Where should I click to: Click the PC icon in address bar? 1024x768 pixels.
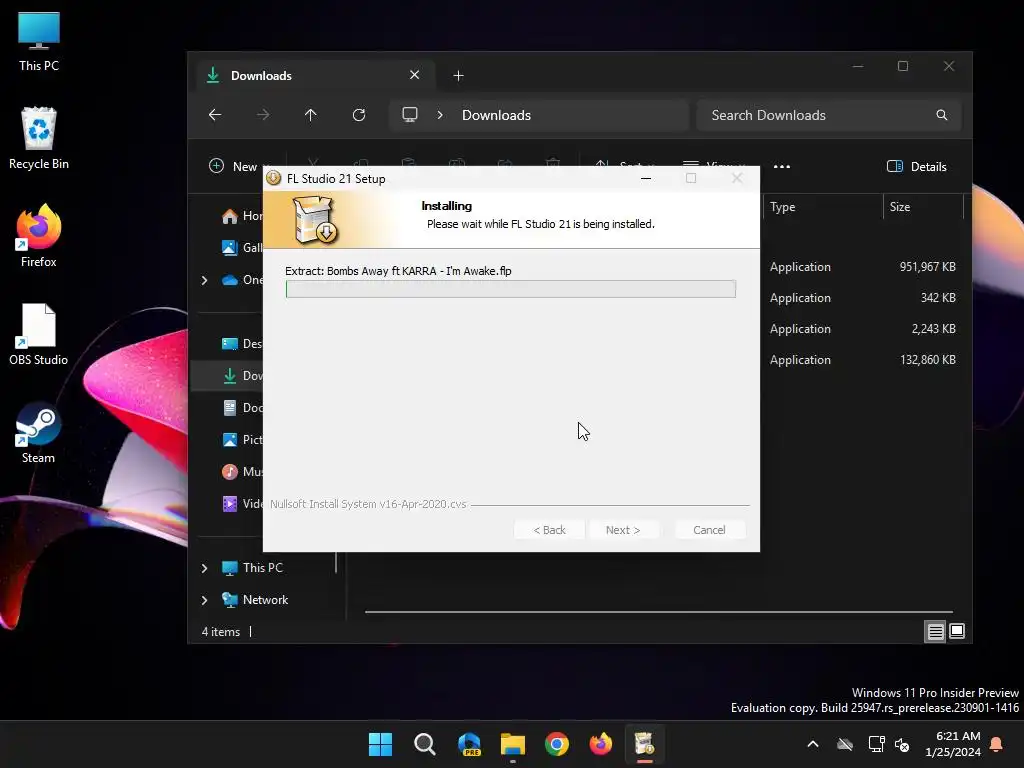pyautogui.click(x=409, y=115)
